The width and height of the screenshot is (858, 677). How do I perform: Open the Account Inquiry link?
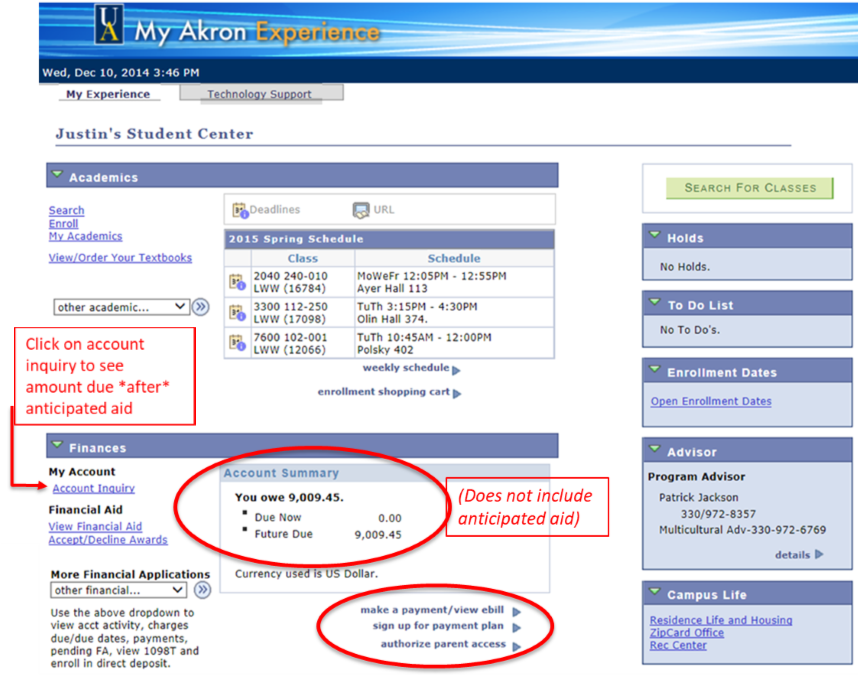coord(94,488)
